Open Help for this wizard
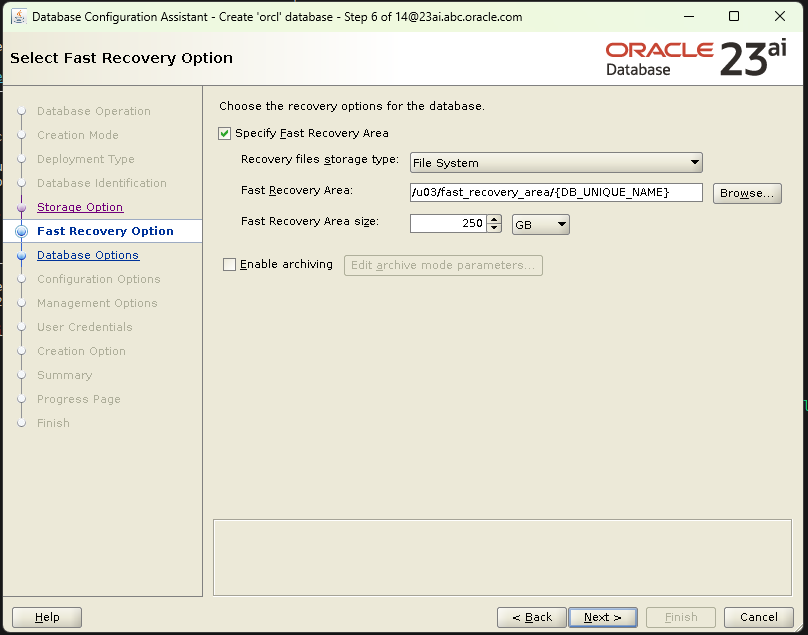808x635 pixels. coord(47,617)
